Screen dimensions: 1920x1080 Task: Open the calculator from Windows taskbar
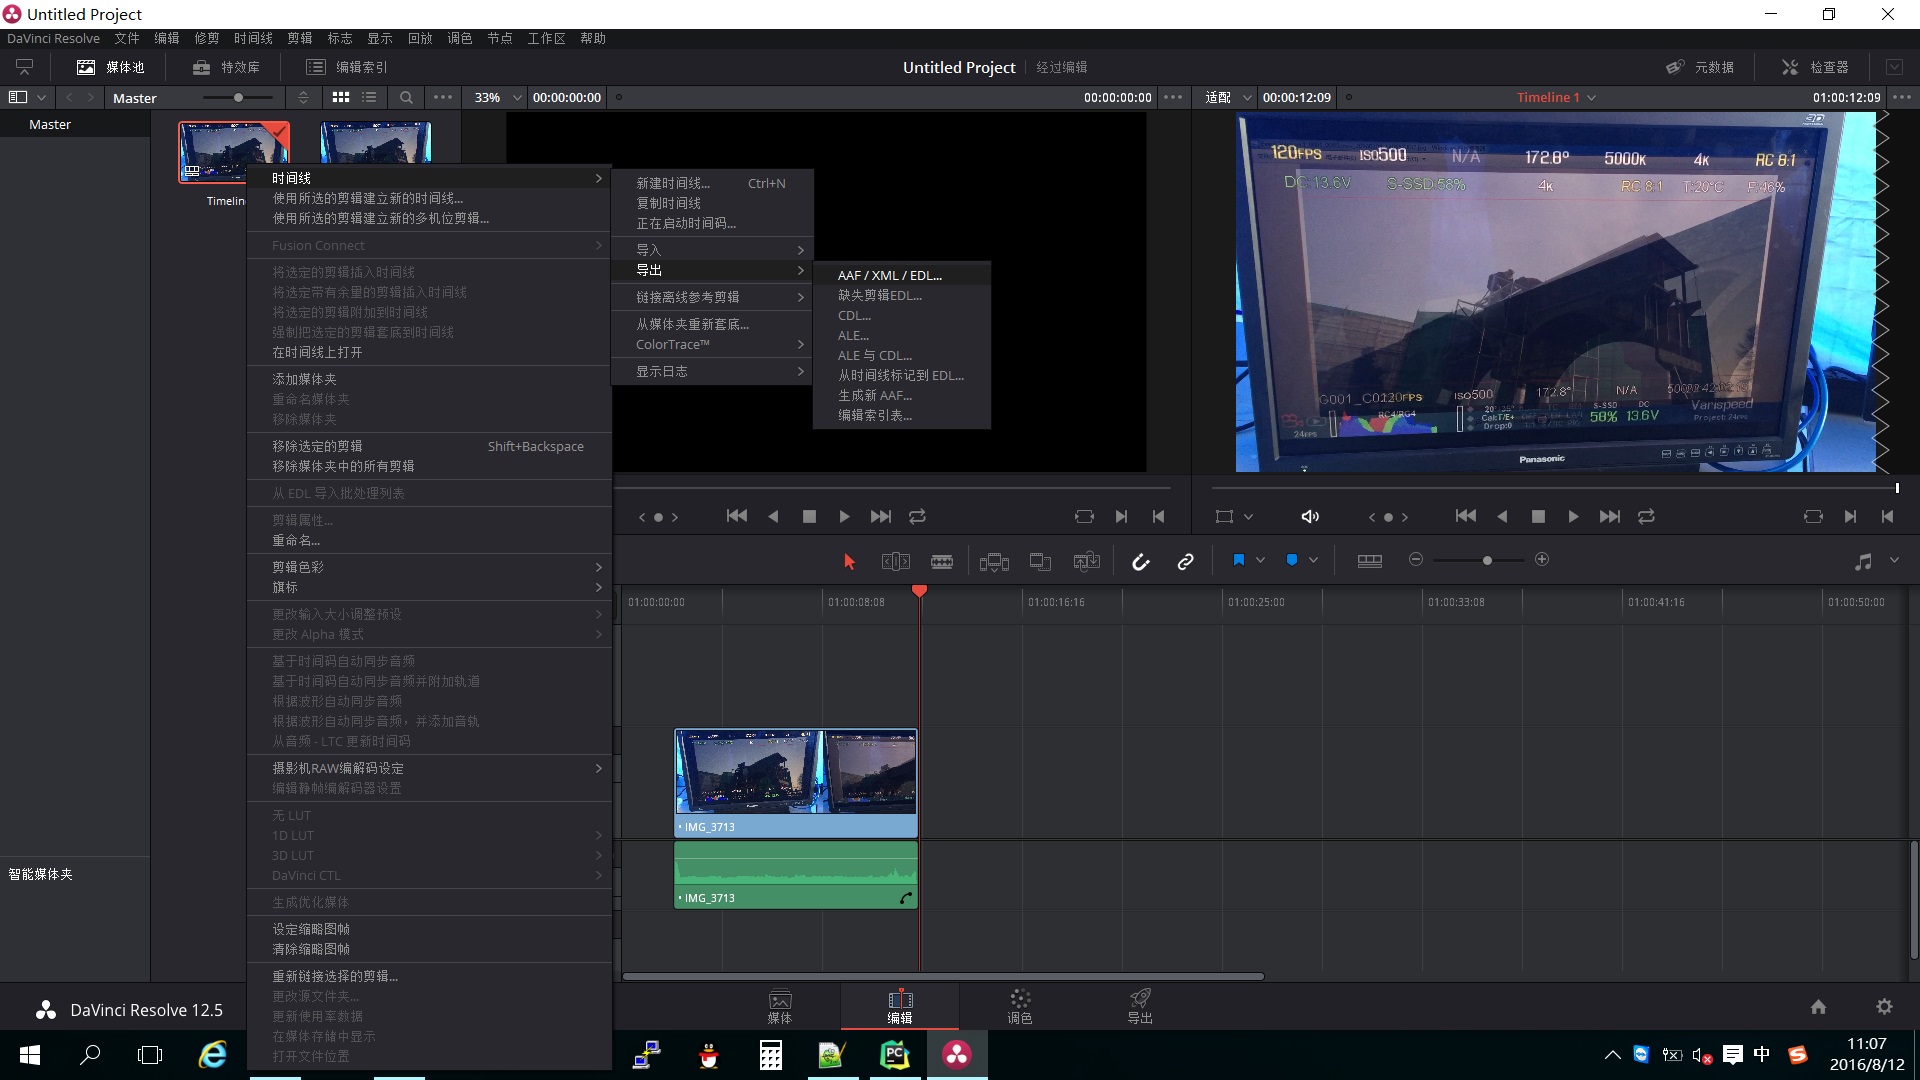770,1055
